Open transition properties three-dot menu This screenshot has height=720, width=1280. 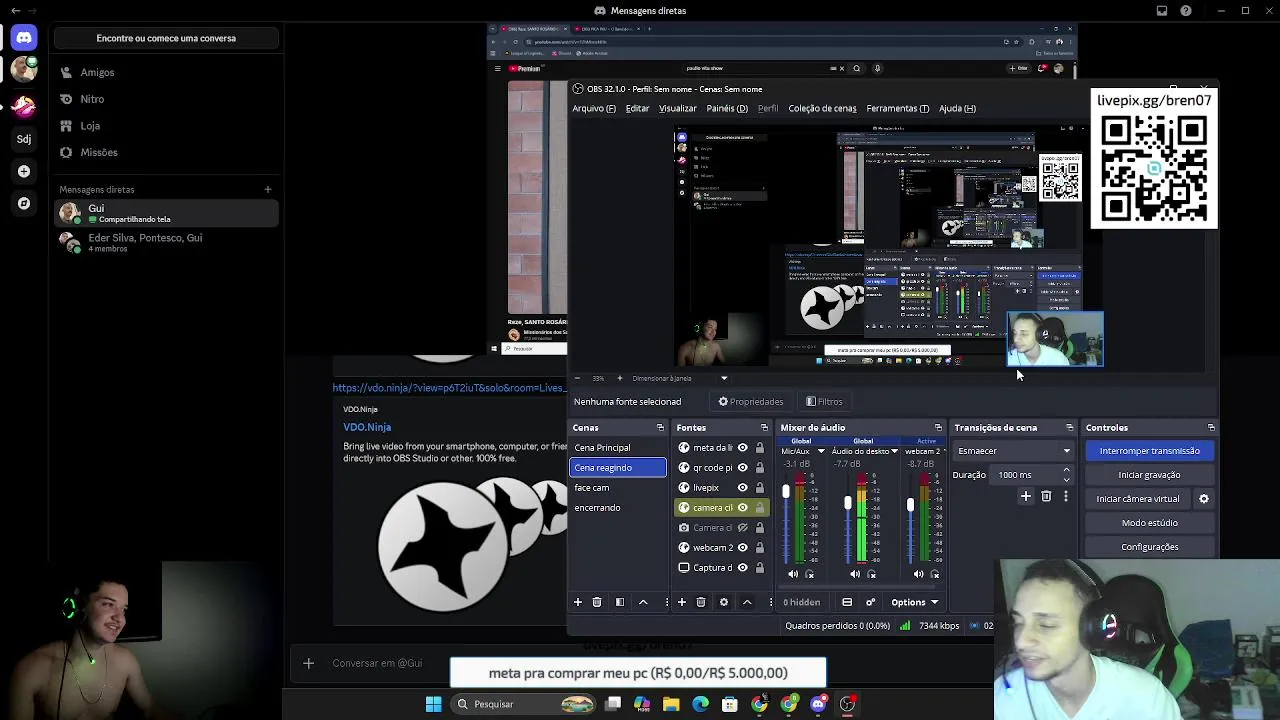[1066, 496]
